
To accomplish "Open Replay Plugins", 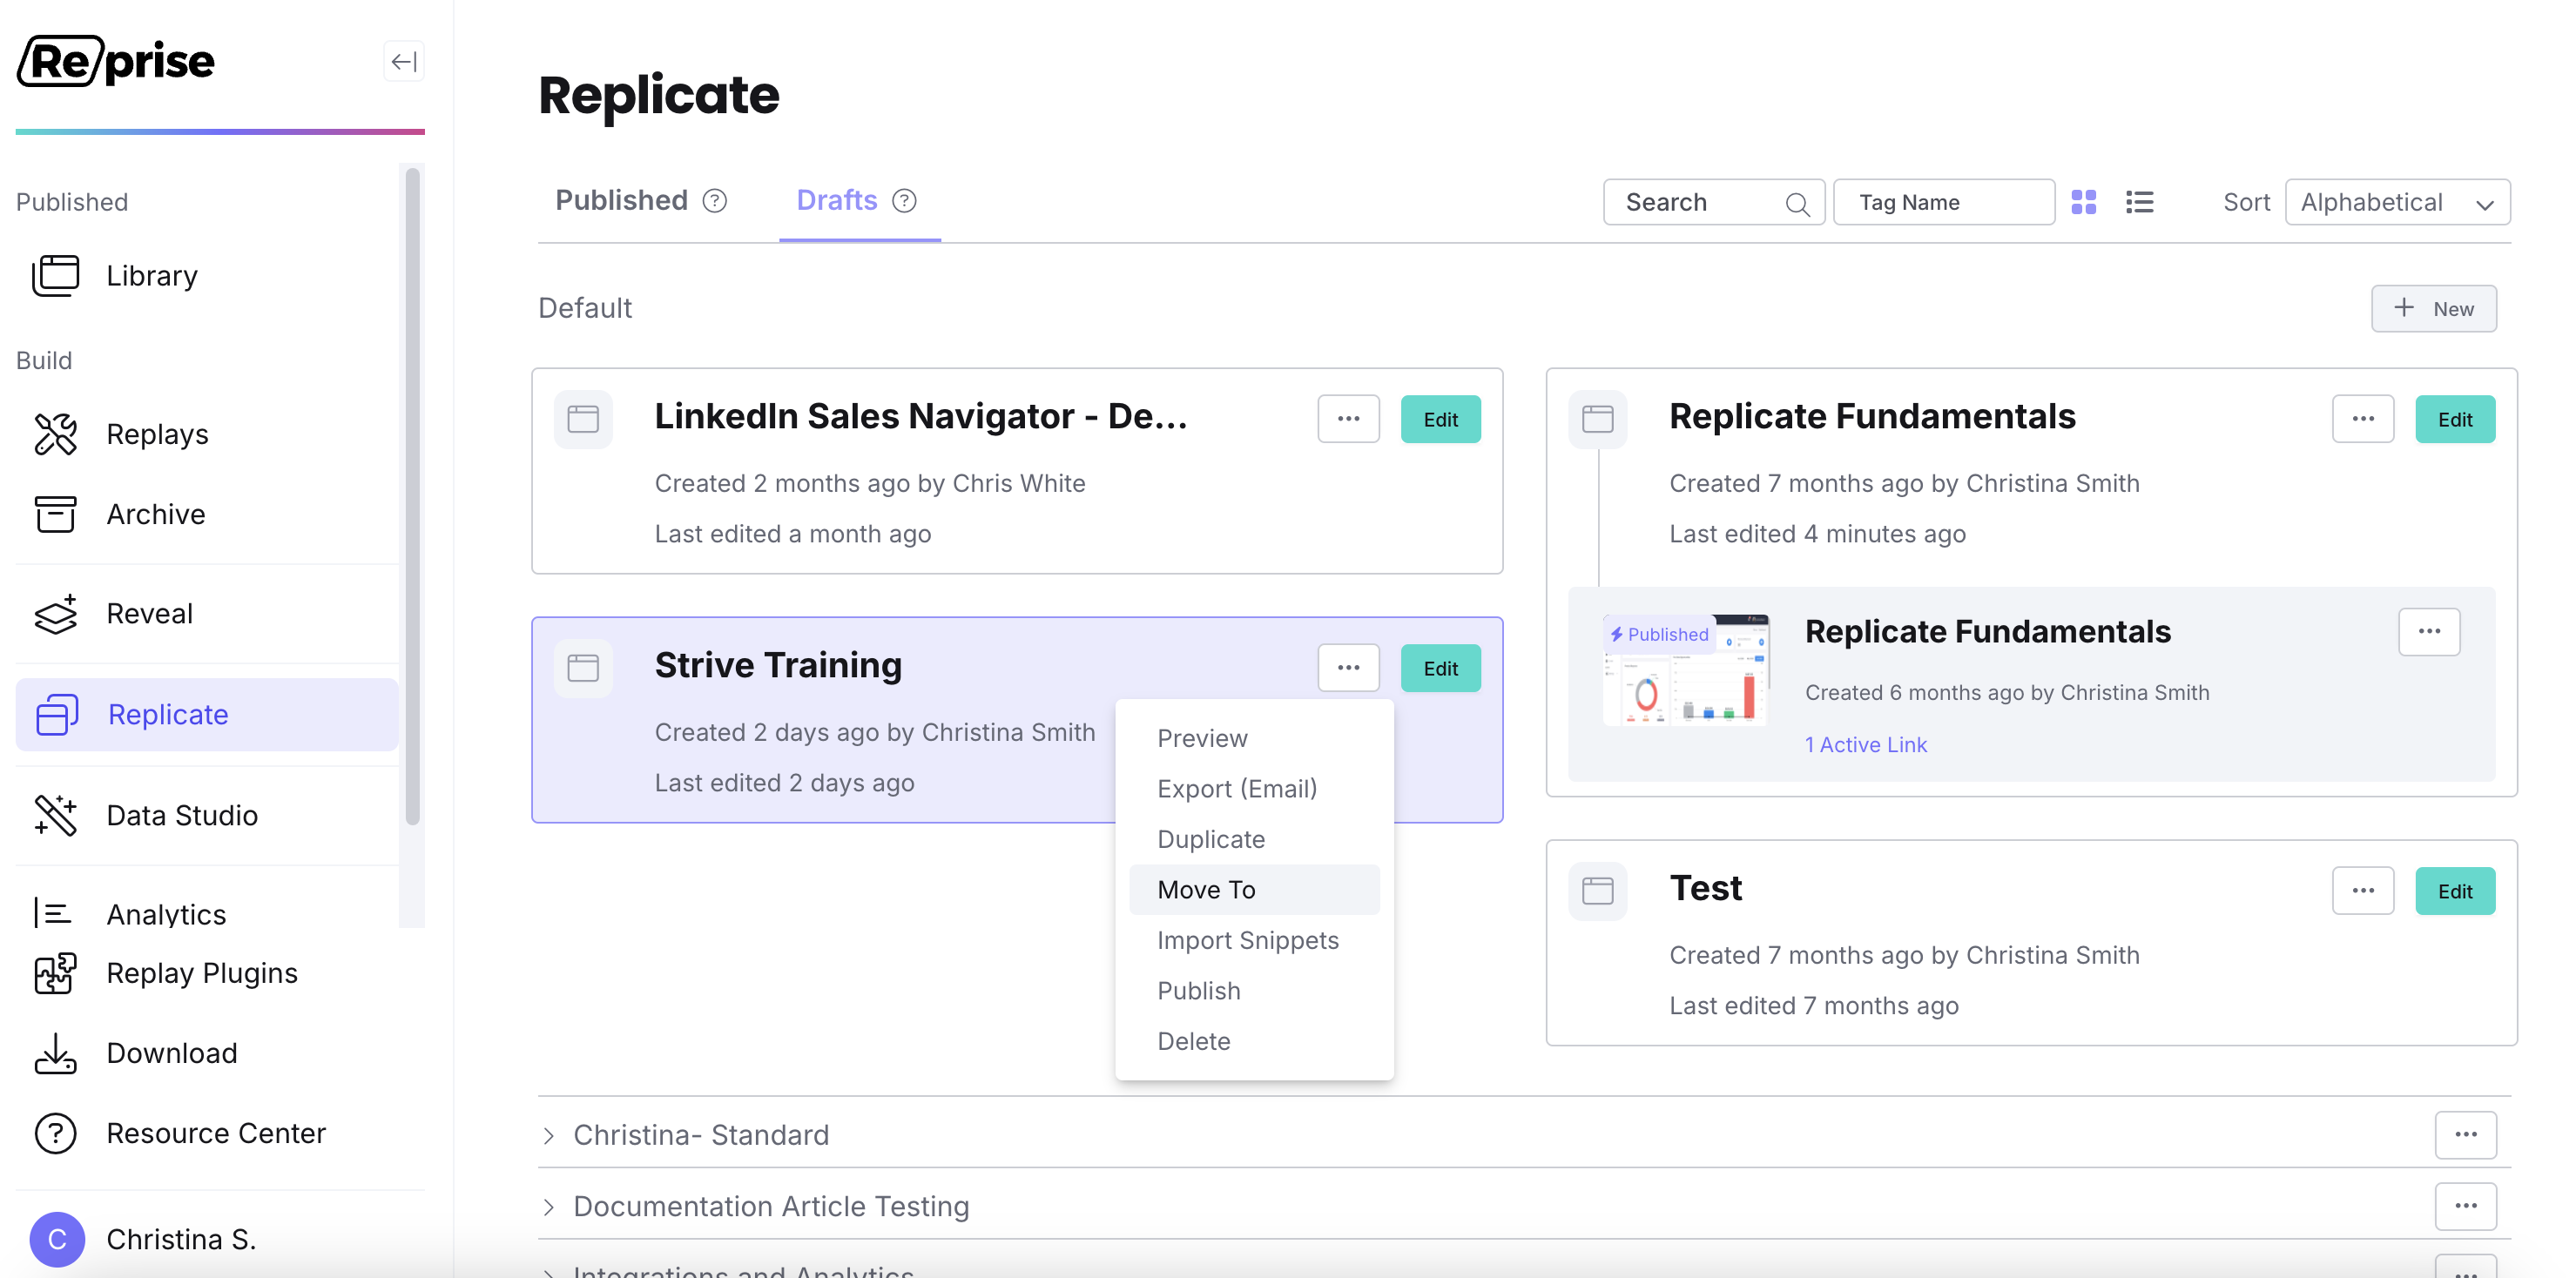I will pos(207,973).
